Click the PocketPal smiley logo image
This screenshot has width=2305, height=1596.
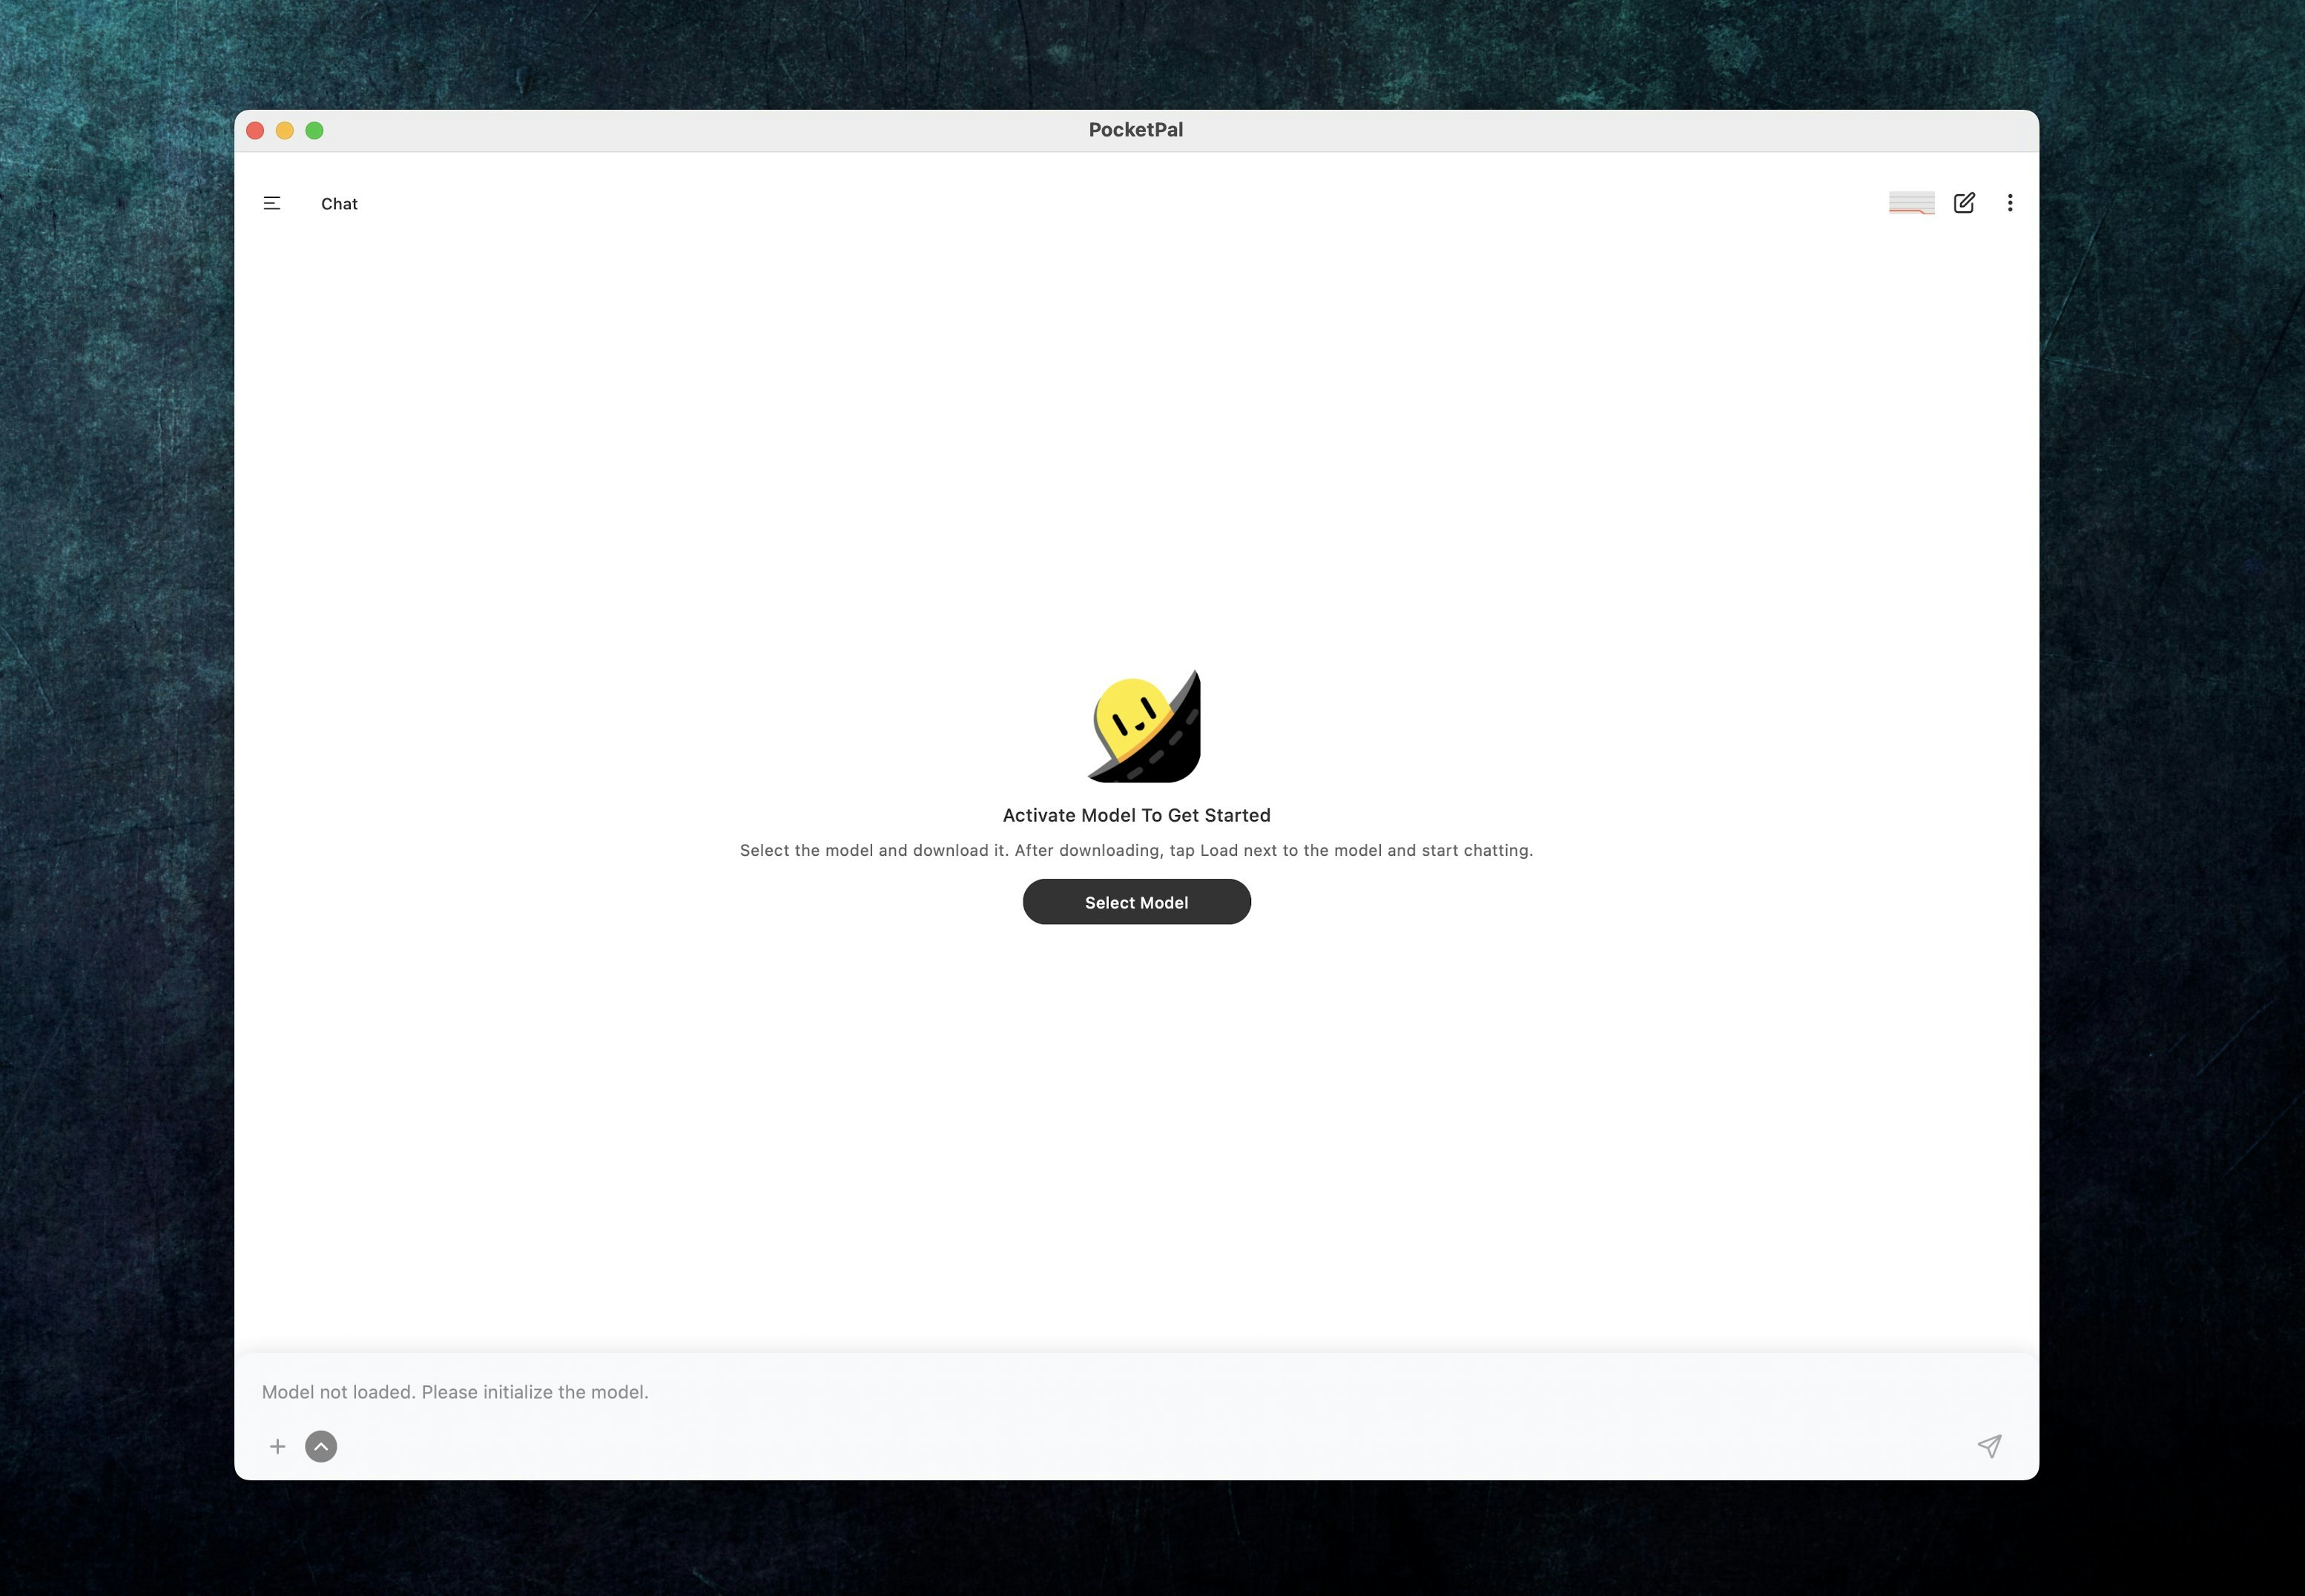coord(1144,726)
